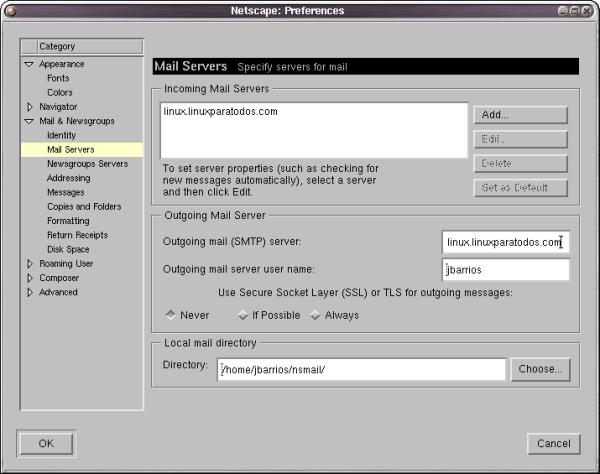The width and height of the screenshot is (600, 474).
Task: Select Identity under Mail & Newsgroups
Action: (61, 135)
